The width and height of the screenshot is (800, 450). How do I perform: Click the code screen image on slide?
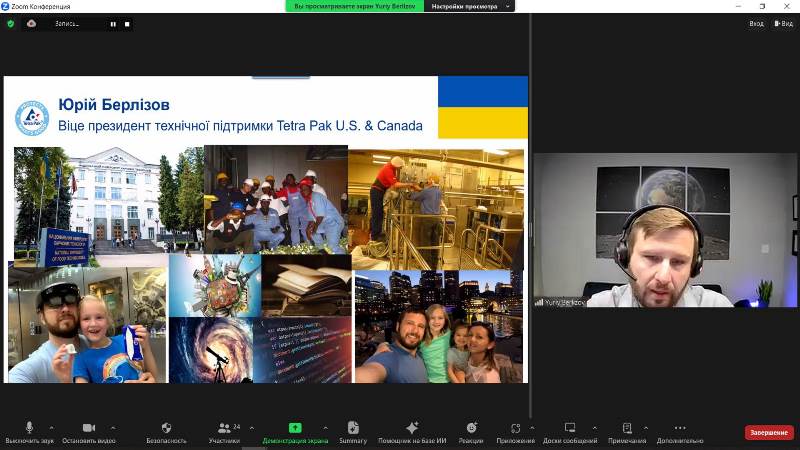point(303,350)
